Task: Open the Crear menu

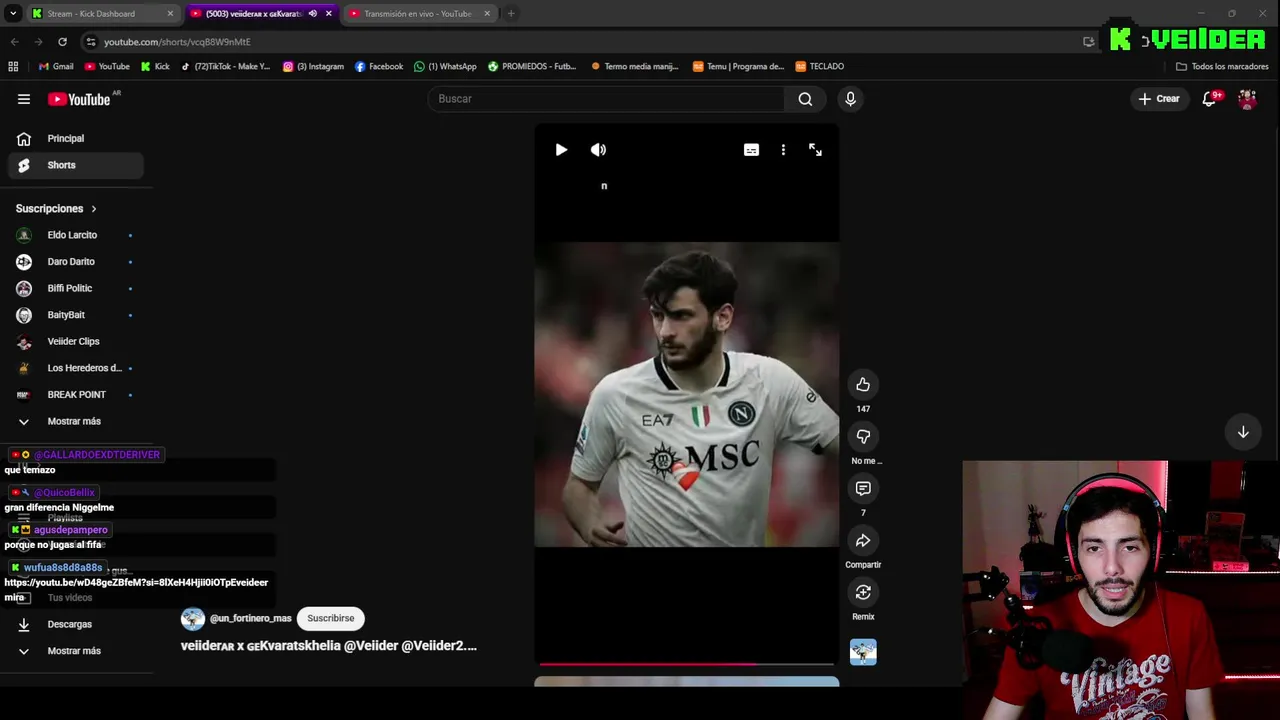Action: click(1159, 99)
